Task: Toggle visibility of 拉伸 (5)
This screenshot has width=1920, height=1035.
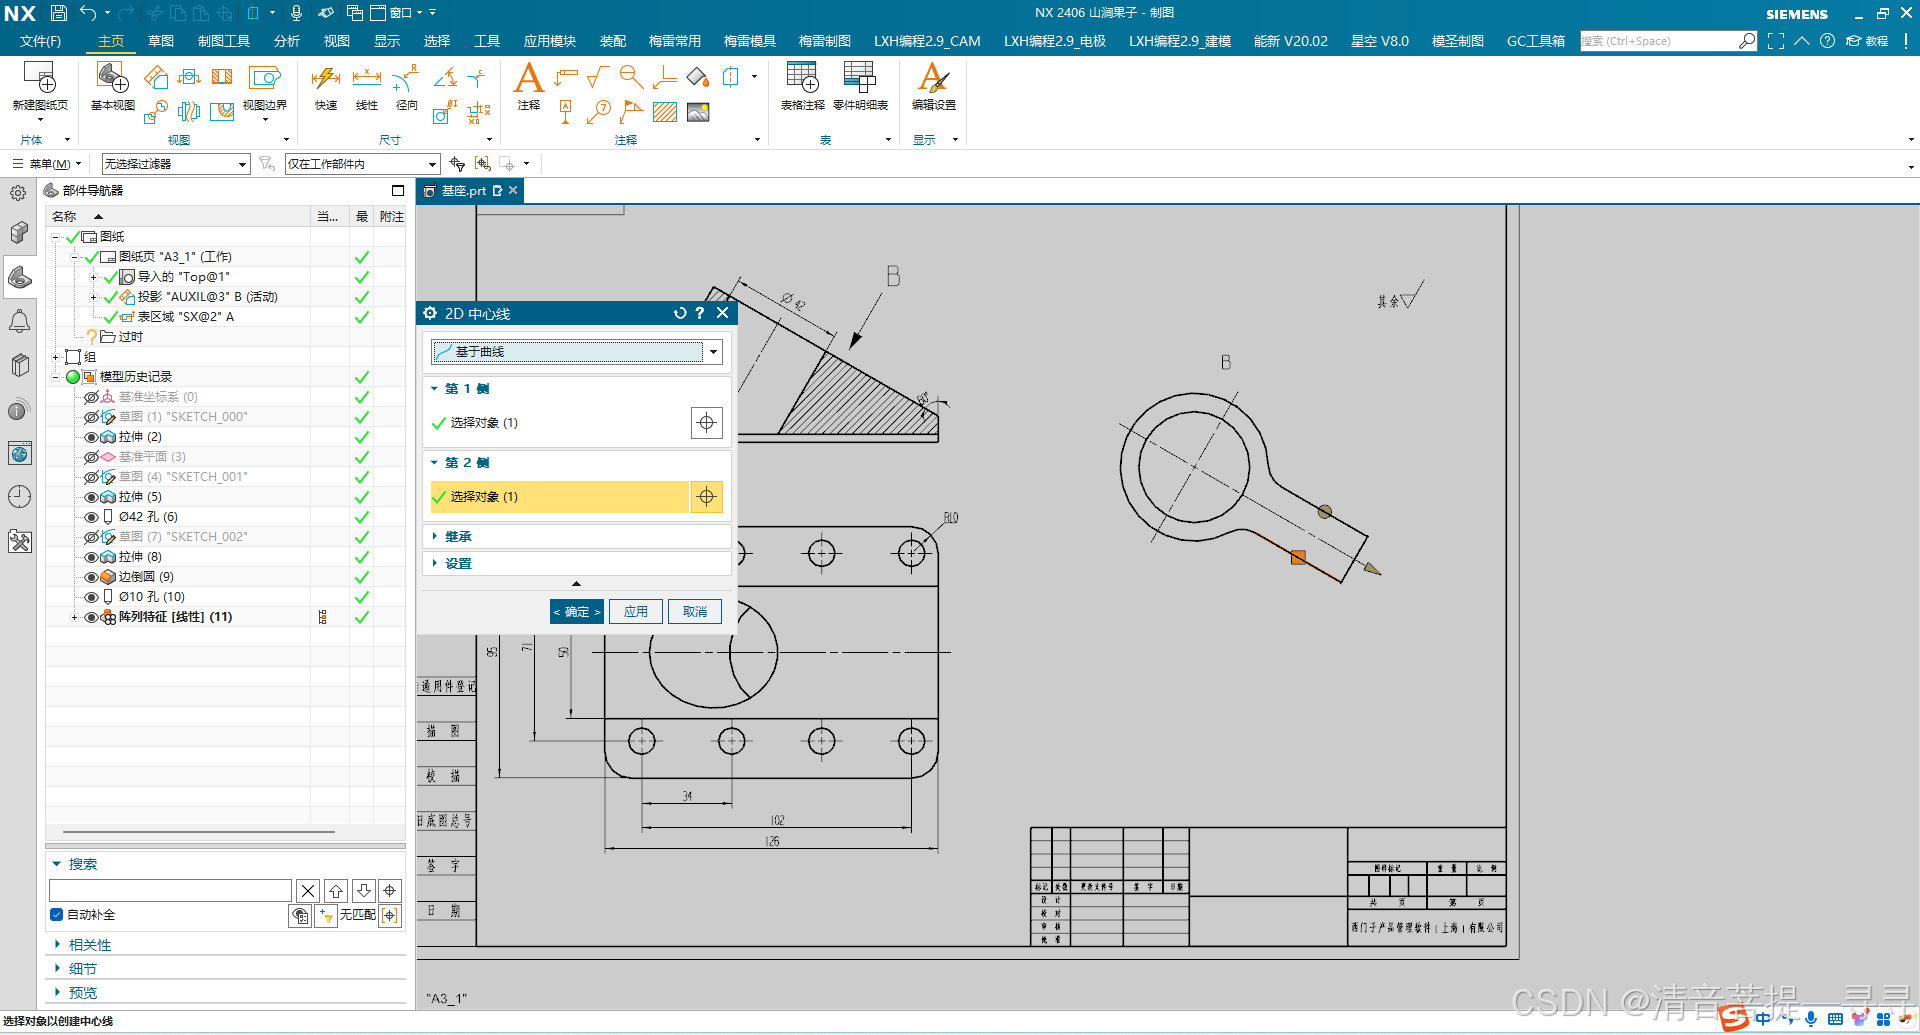Action: (91, 497)
